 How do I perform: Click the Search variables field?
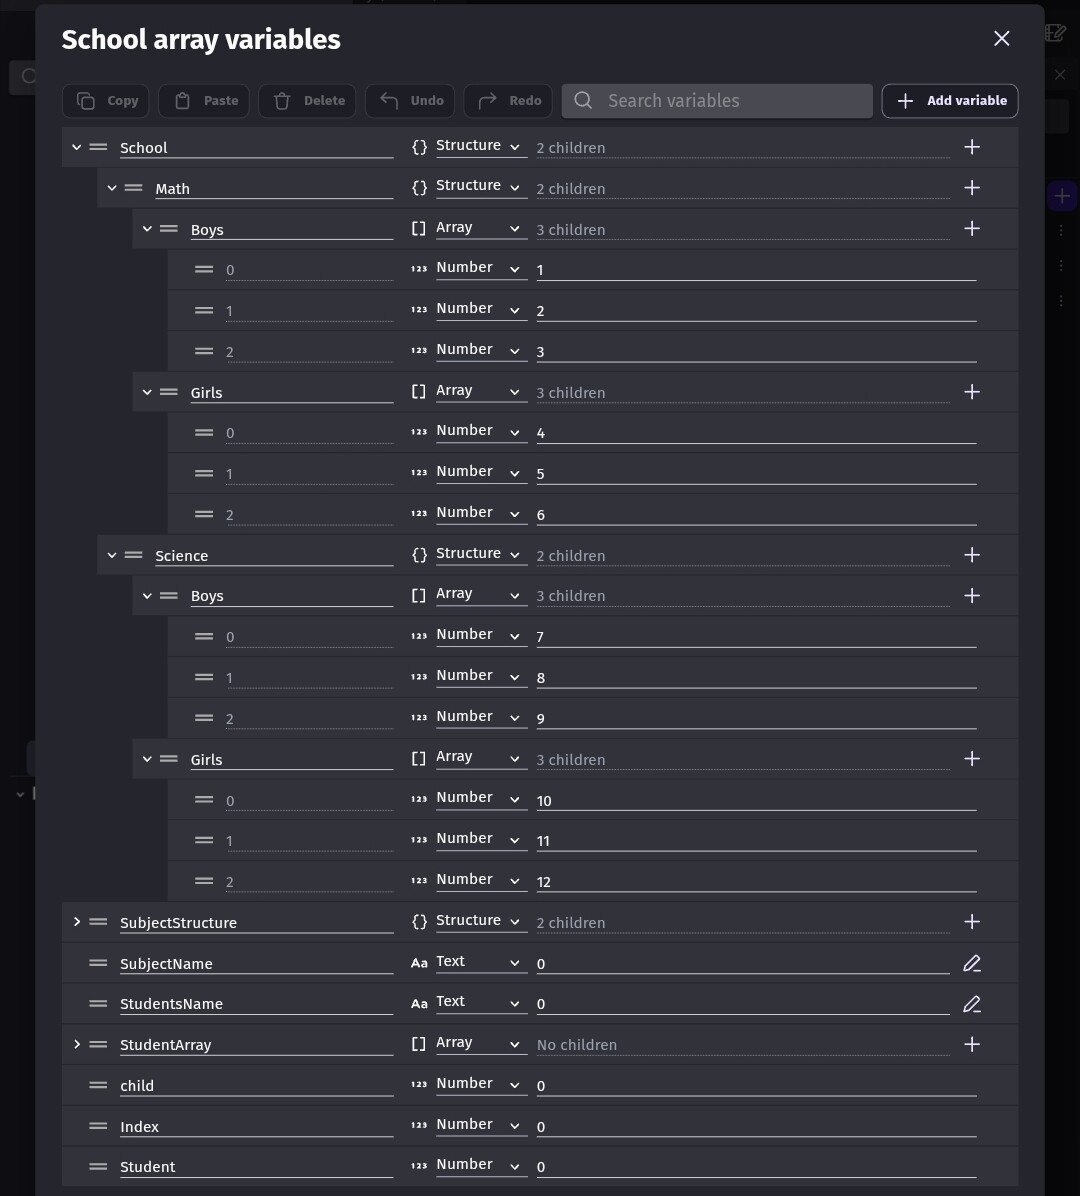(717, 101)
